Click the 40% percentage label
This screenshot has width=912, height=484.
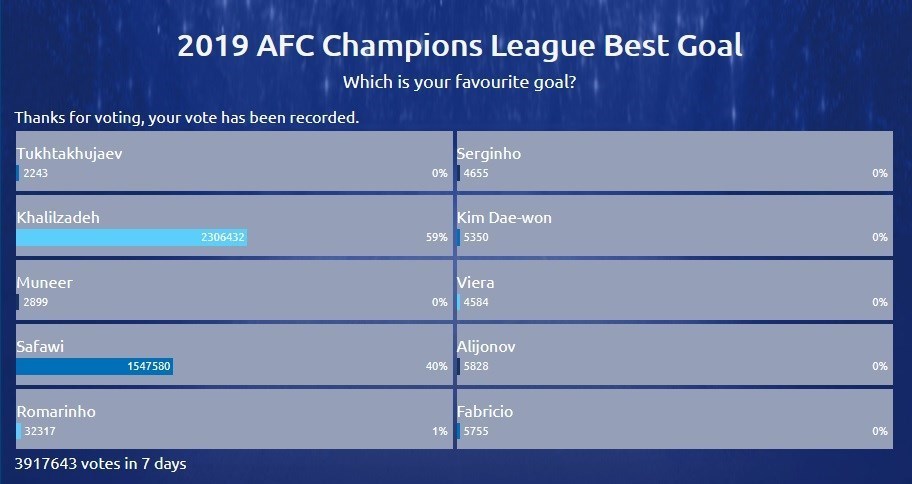pyautogui.click(x=436, y=367)
